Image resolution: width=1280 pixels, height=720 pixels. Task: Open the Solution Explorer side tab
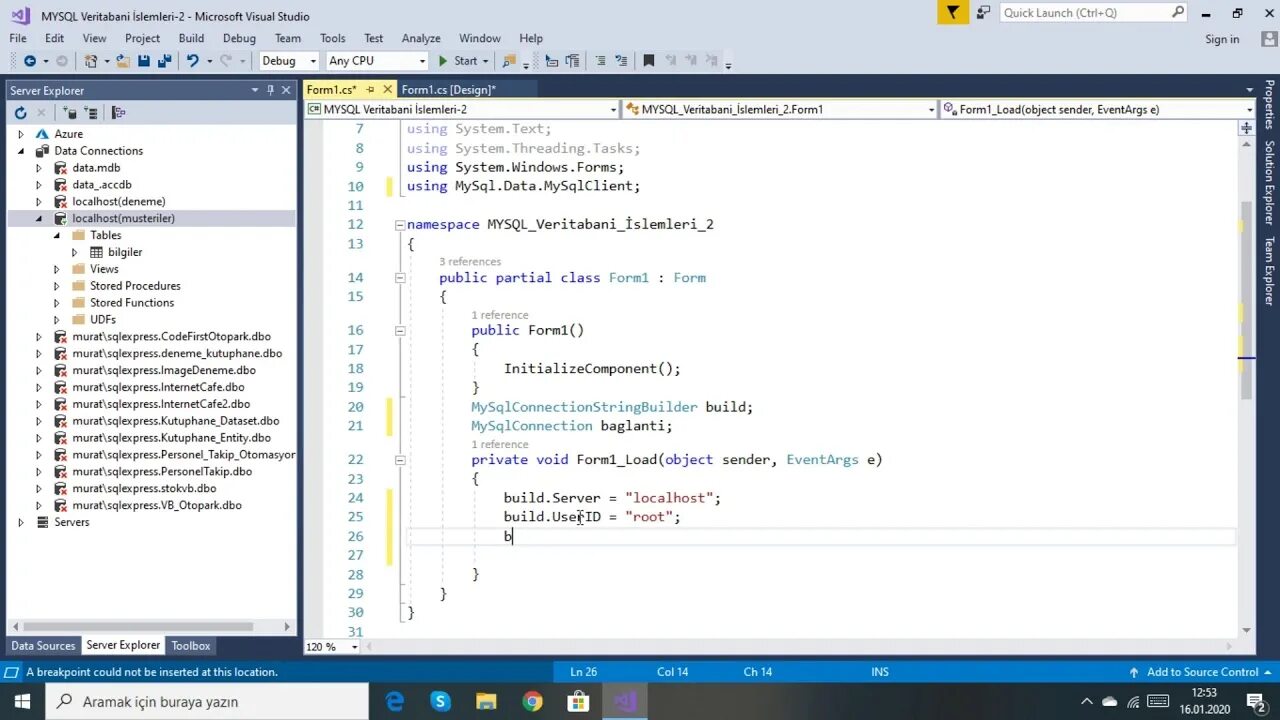coord(1269,182)
